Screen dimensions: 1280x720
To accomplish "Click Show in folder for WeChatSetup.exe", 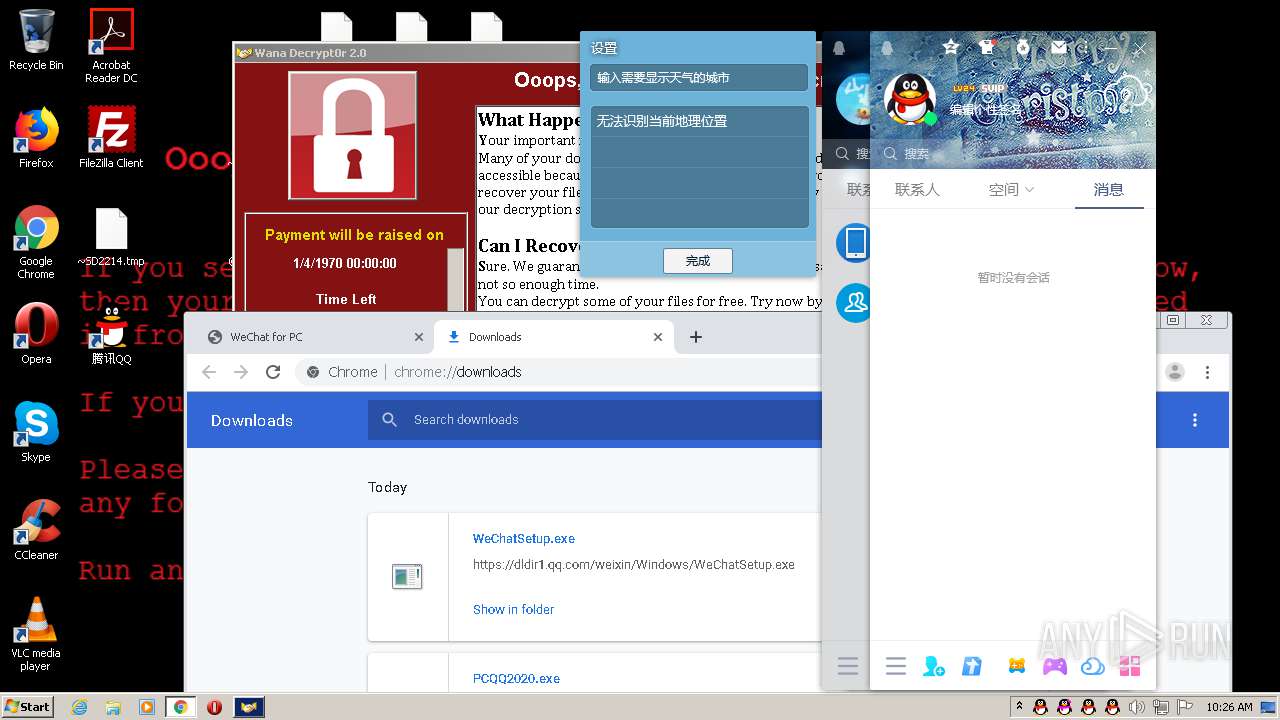I will (x=513, y=609).
